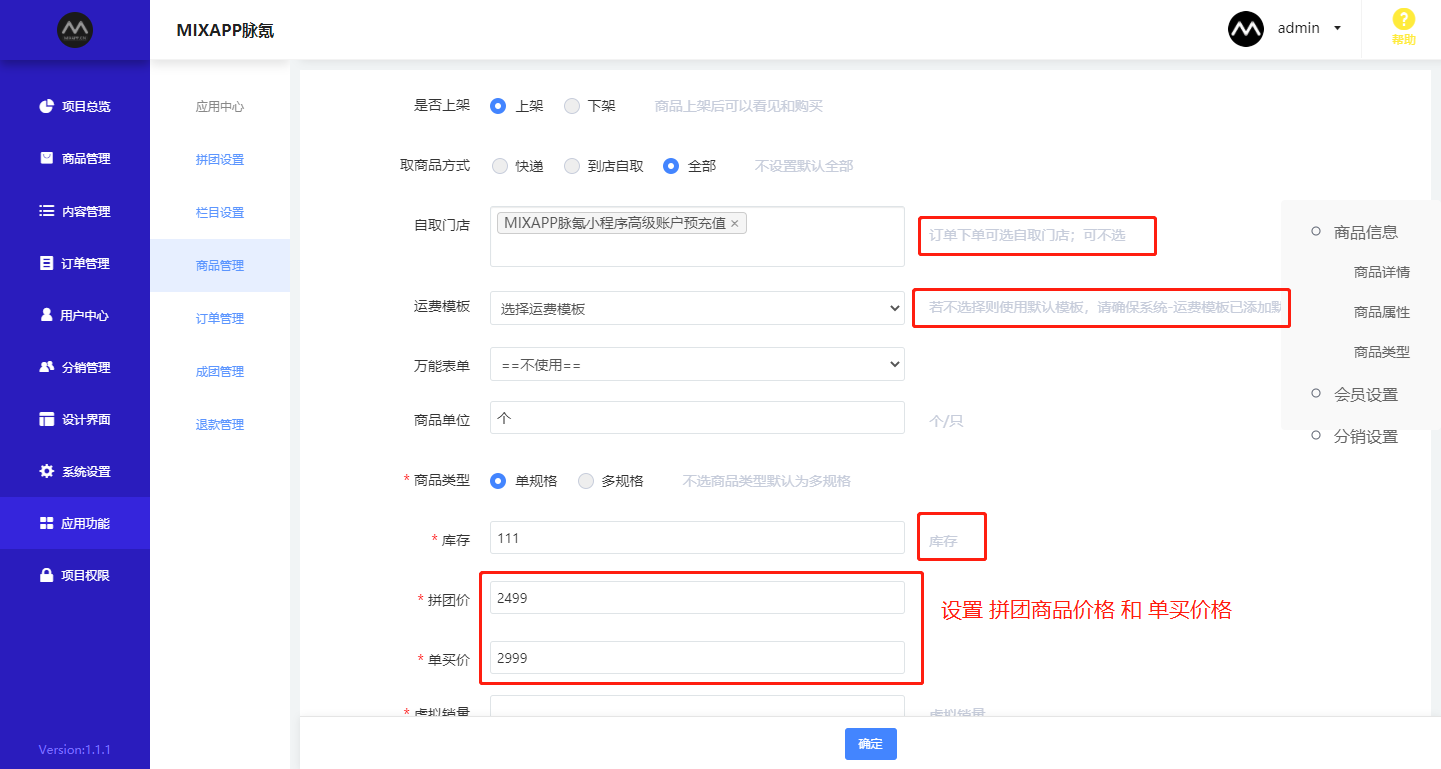Open the 选择运费模板 dropdown
The width and height of the screenshot is (1441, 769).
pos(697,309)
